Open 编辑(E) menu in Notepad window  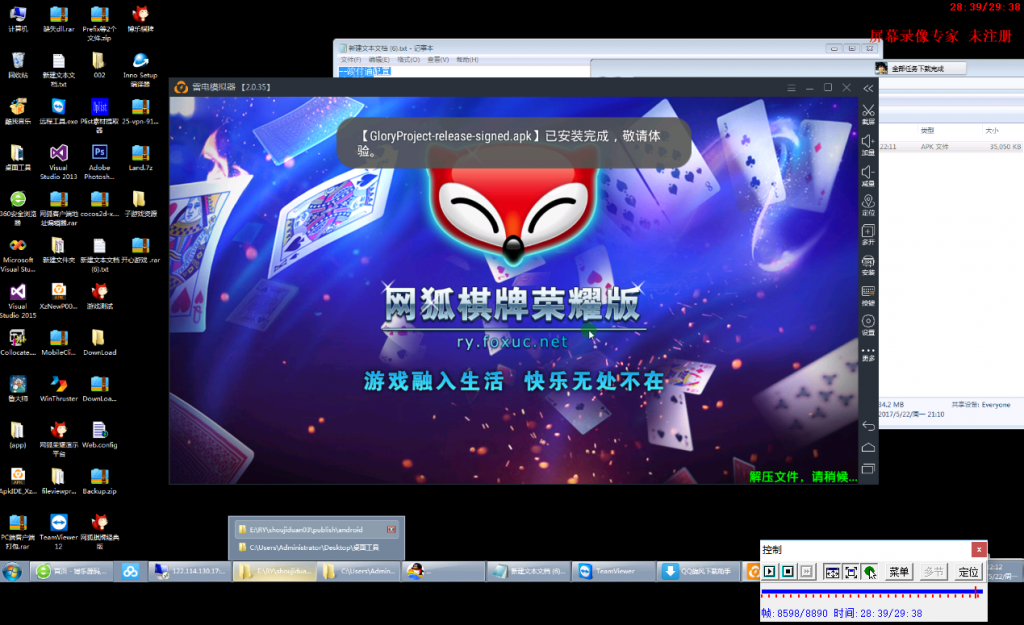click(379, 60)
